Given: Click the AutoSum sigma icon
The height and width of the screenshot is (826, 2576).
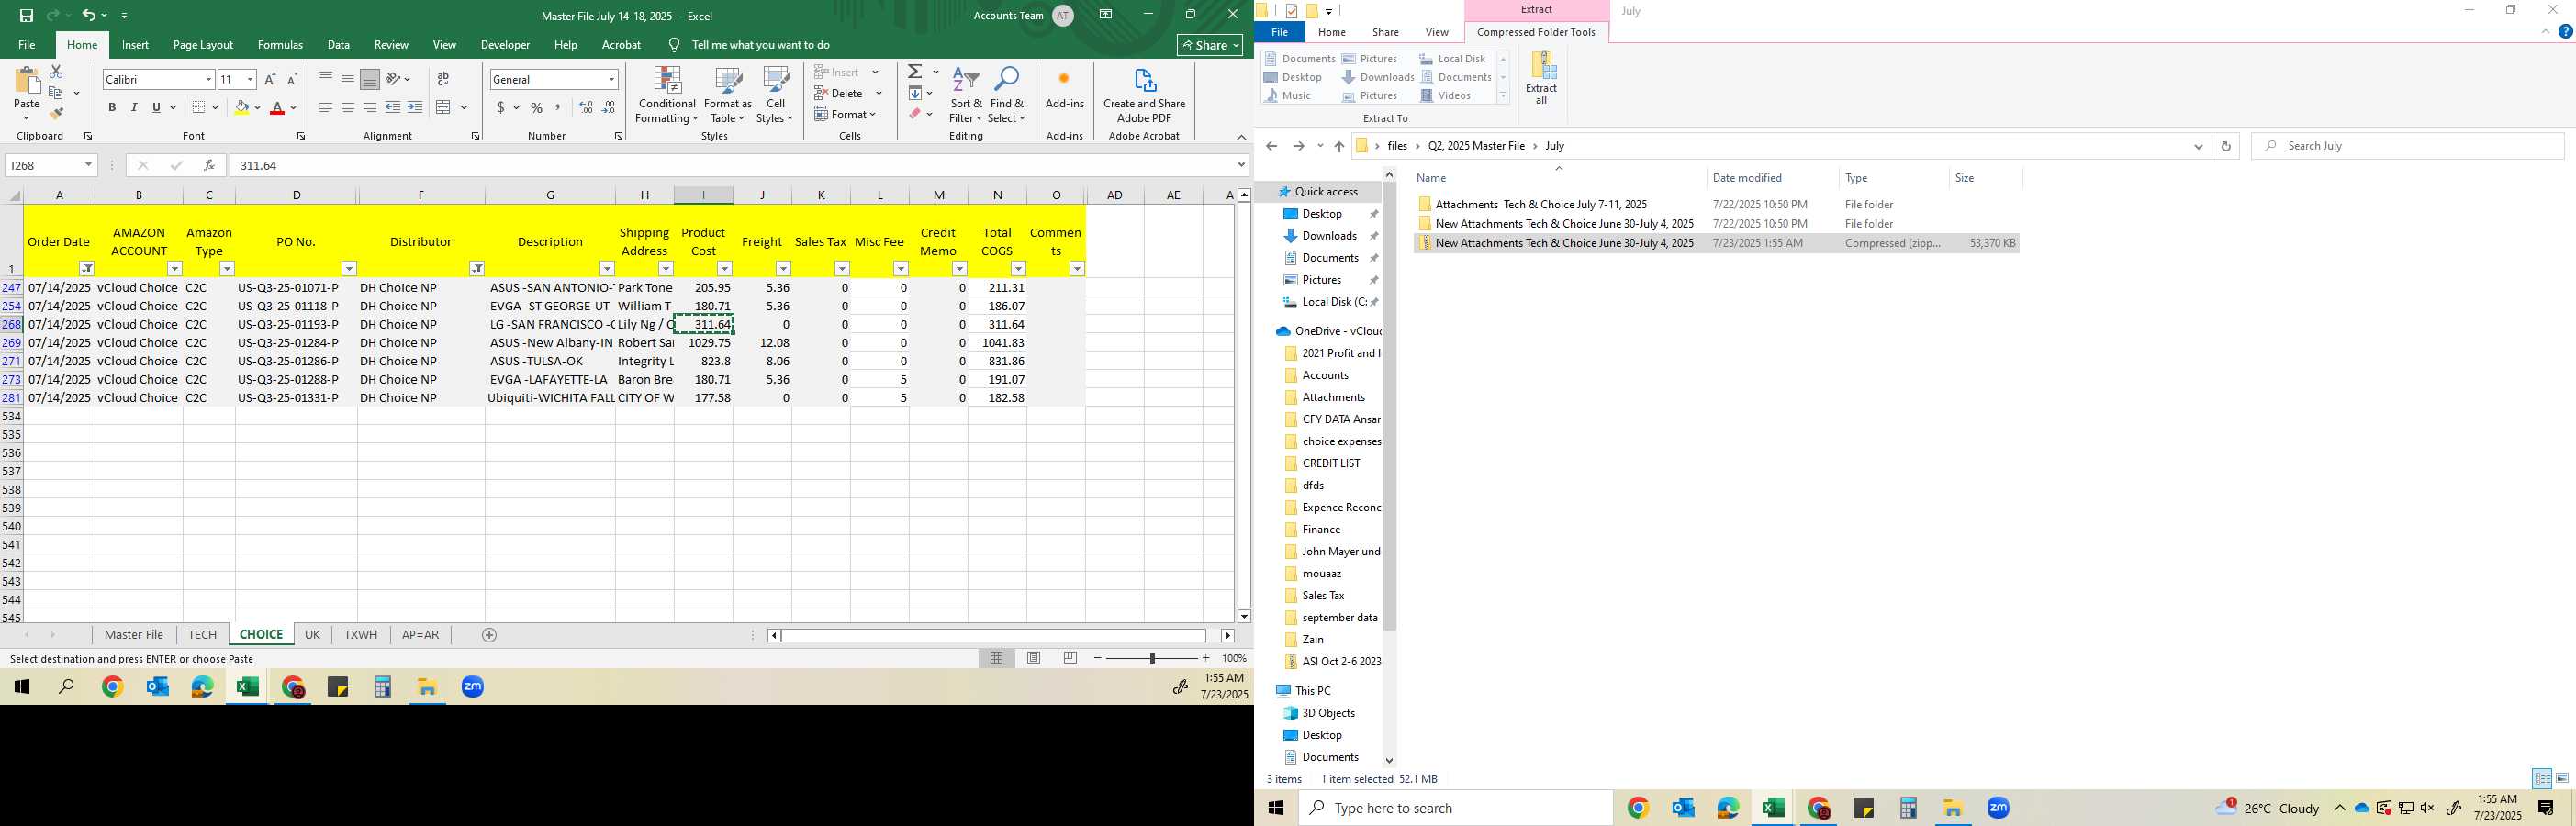Looking at the screenshot, I should (915, 72).
